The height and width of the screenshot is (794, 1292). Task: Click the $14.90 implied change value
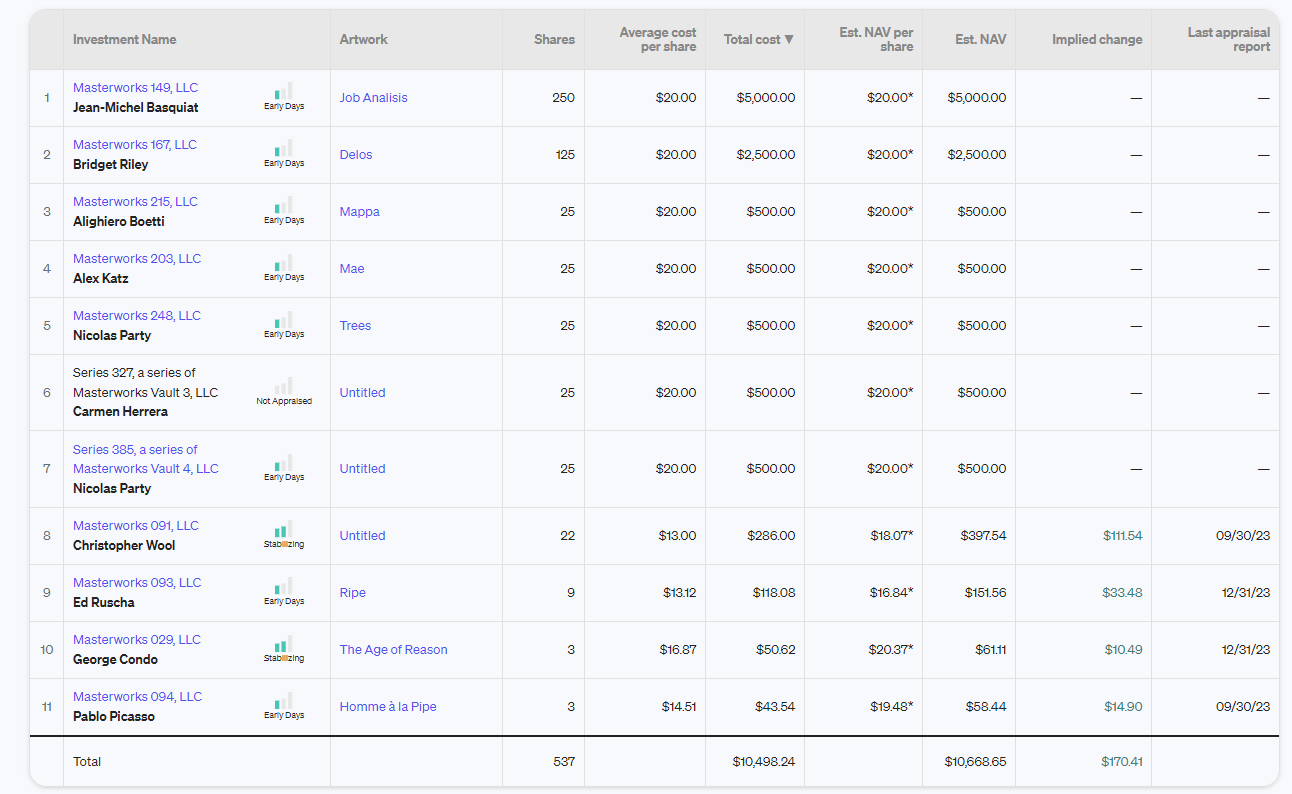1124,706
